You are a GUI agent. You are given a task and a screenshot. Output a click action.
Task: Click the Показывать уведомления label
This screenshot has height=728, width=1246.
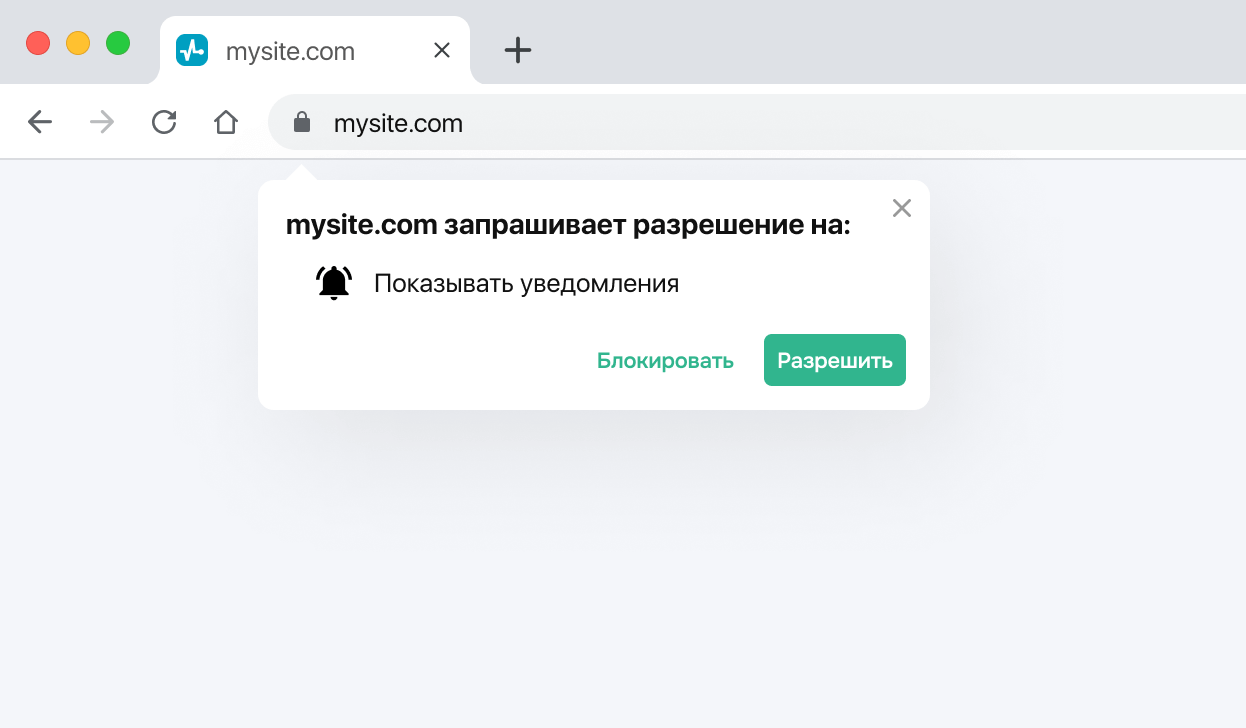(526, 284)
